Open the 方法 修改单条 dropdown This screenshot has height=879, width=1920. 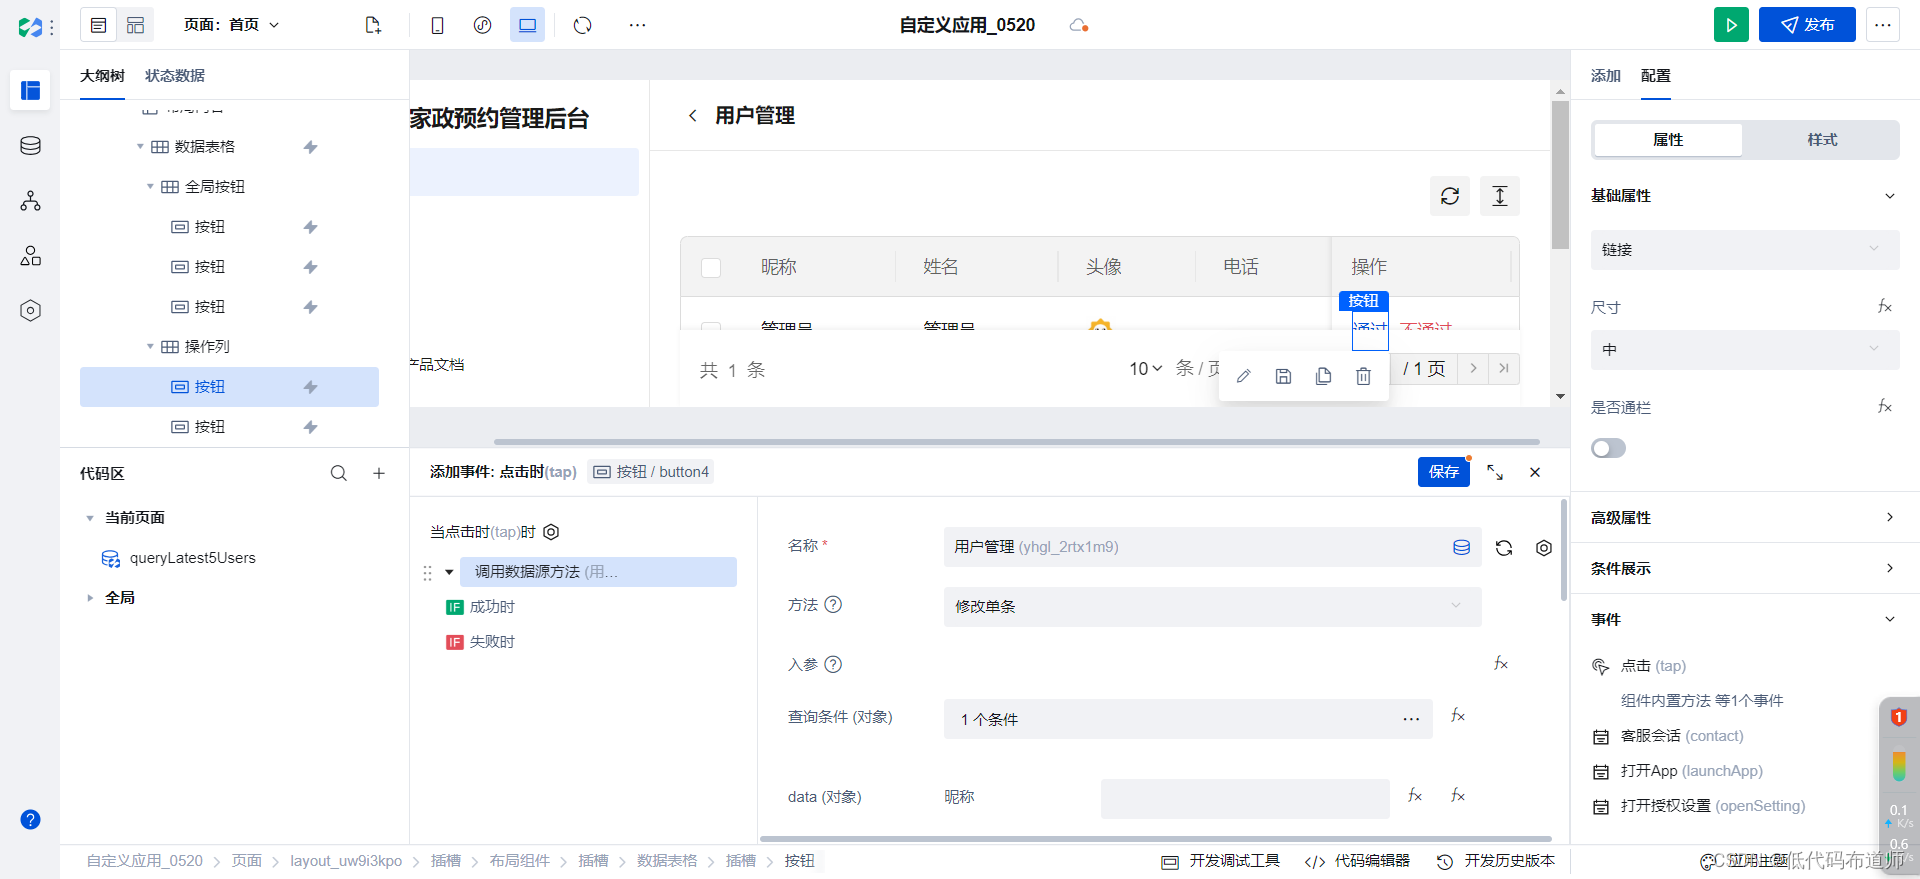point(1212,607)
